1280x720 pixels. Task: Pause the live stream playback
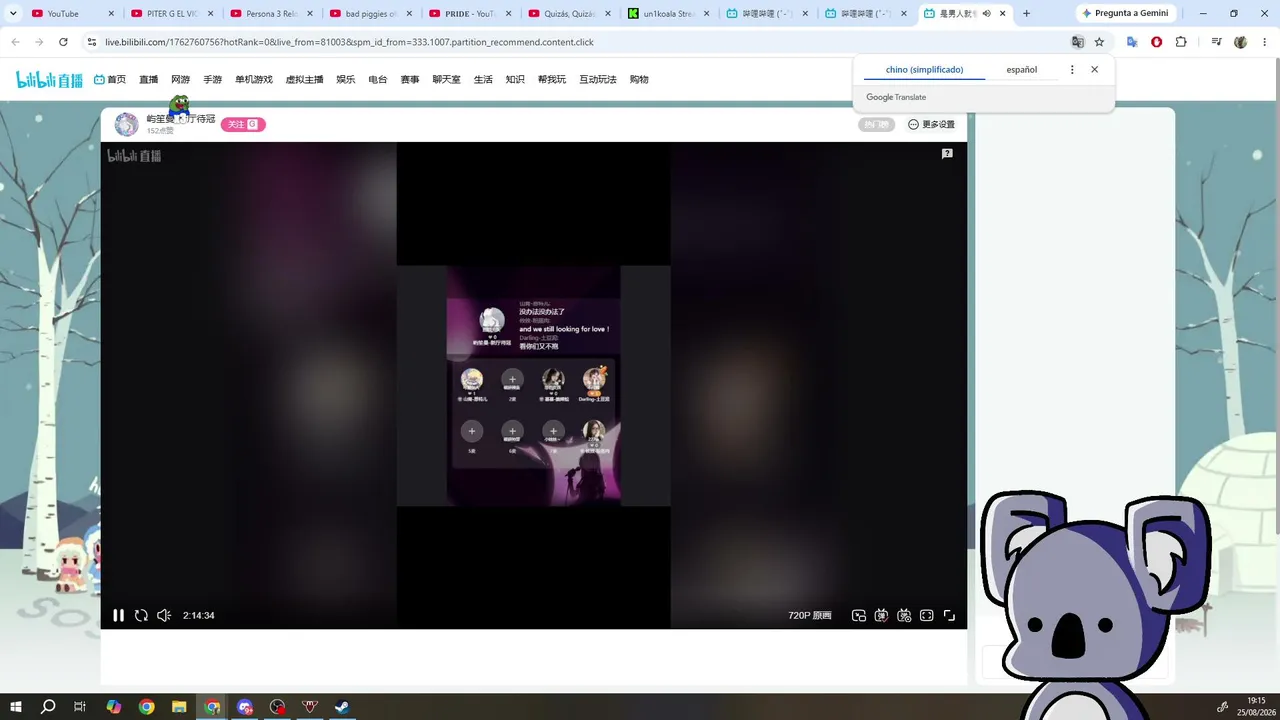pos(118,616)
